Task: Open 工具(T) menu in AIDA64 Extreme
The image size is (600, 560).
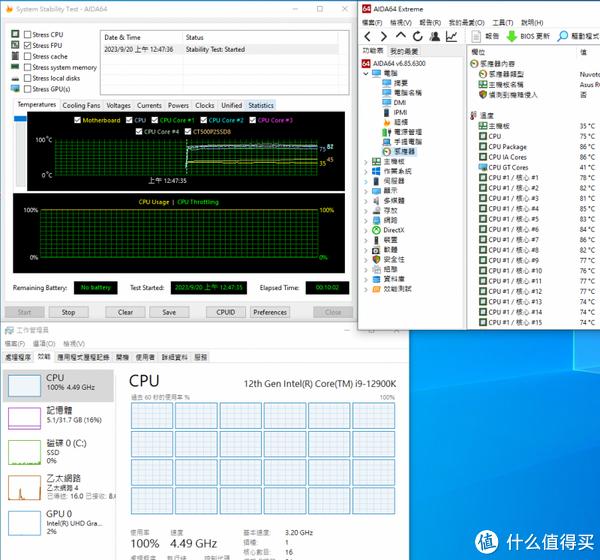Action: coord(502,23)
